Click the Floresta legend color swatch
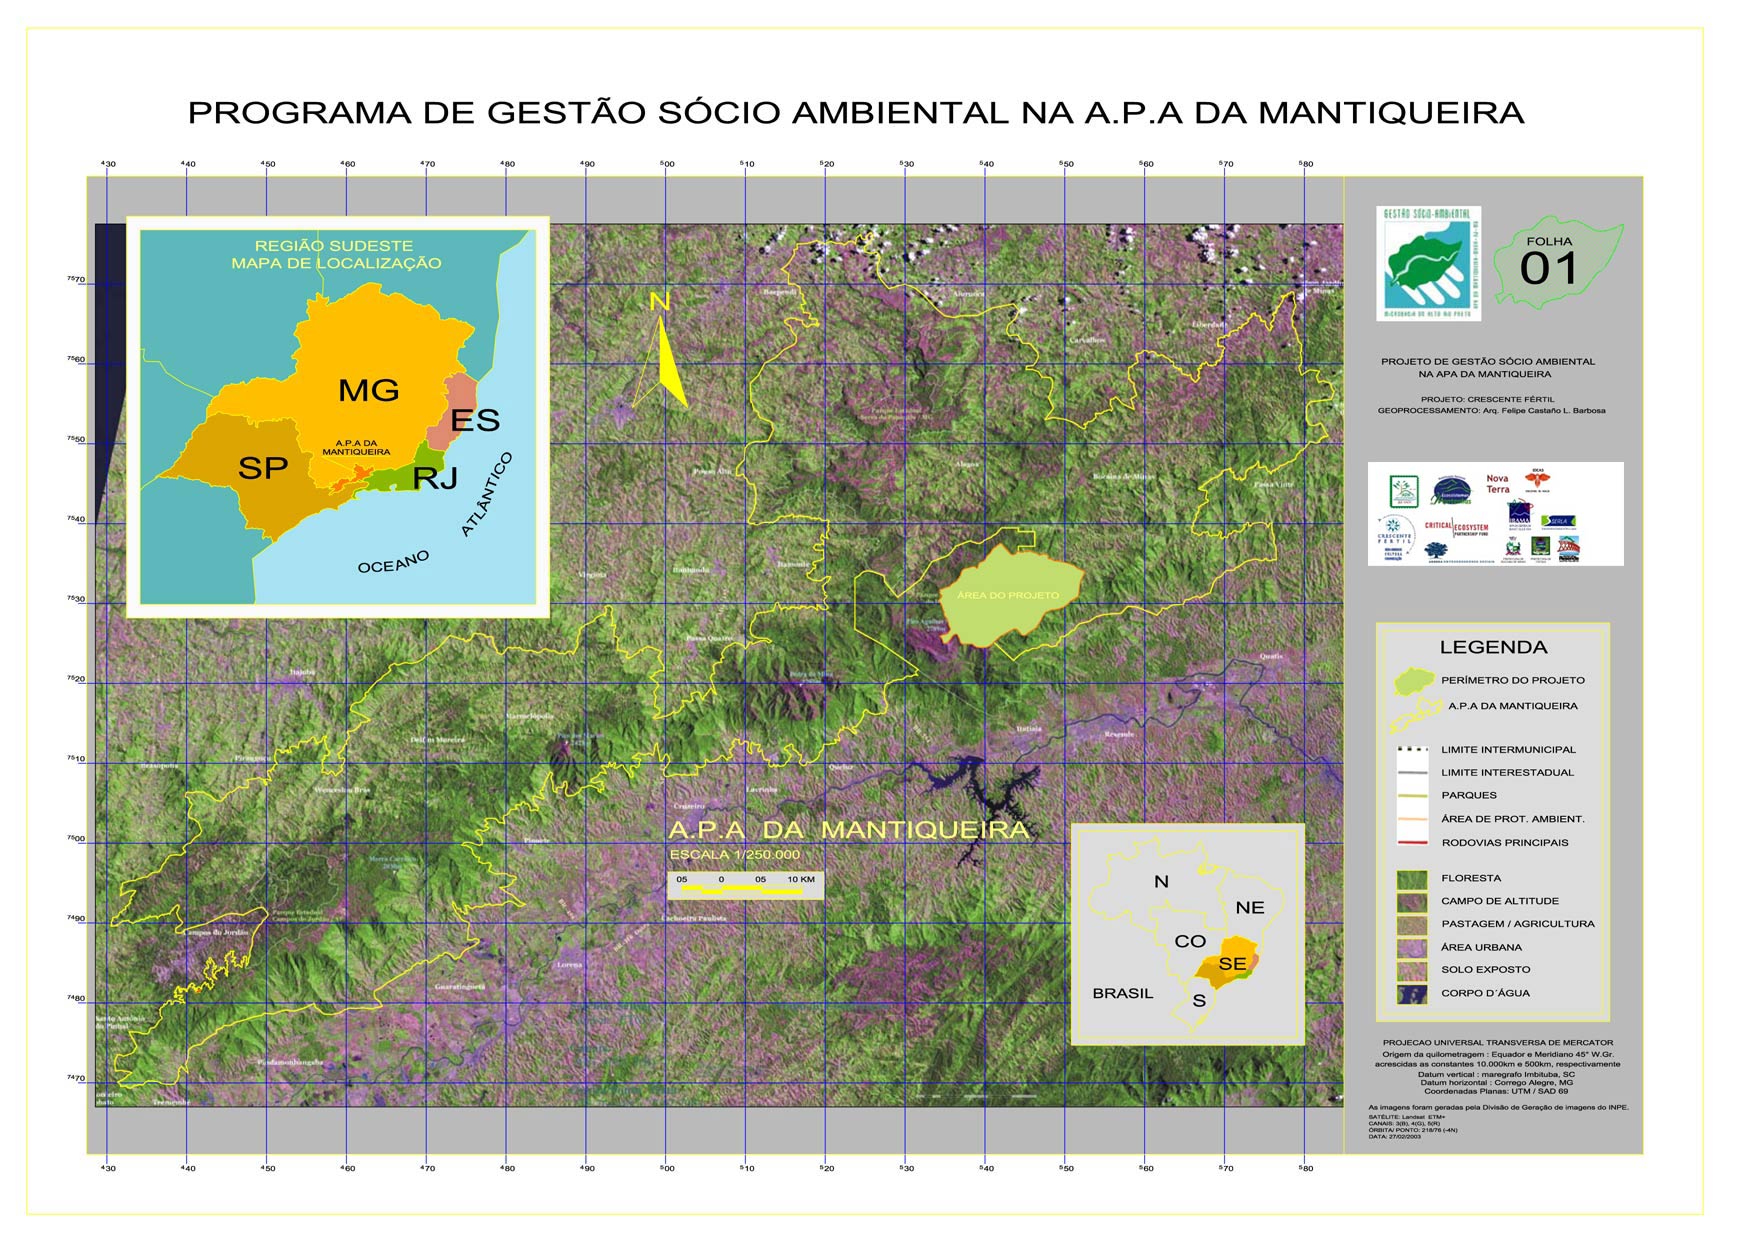The width and height of the screenshot is (1754, 1240). (x=1411, y=879)
